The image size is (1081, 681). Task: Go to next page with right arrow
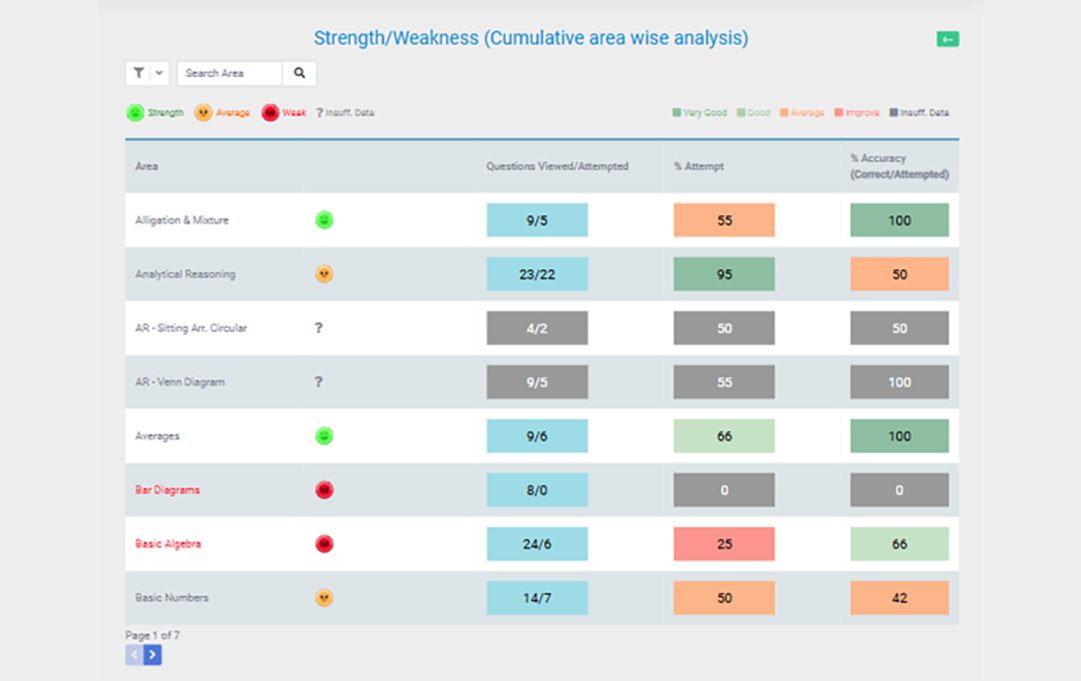tap(152, 655)
